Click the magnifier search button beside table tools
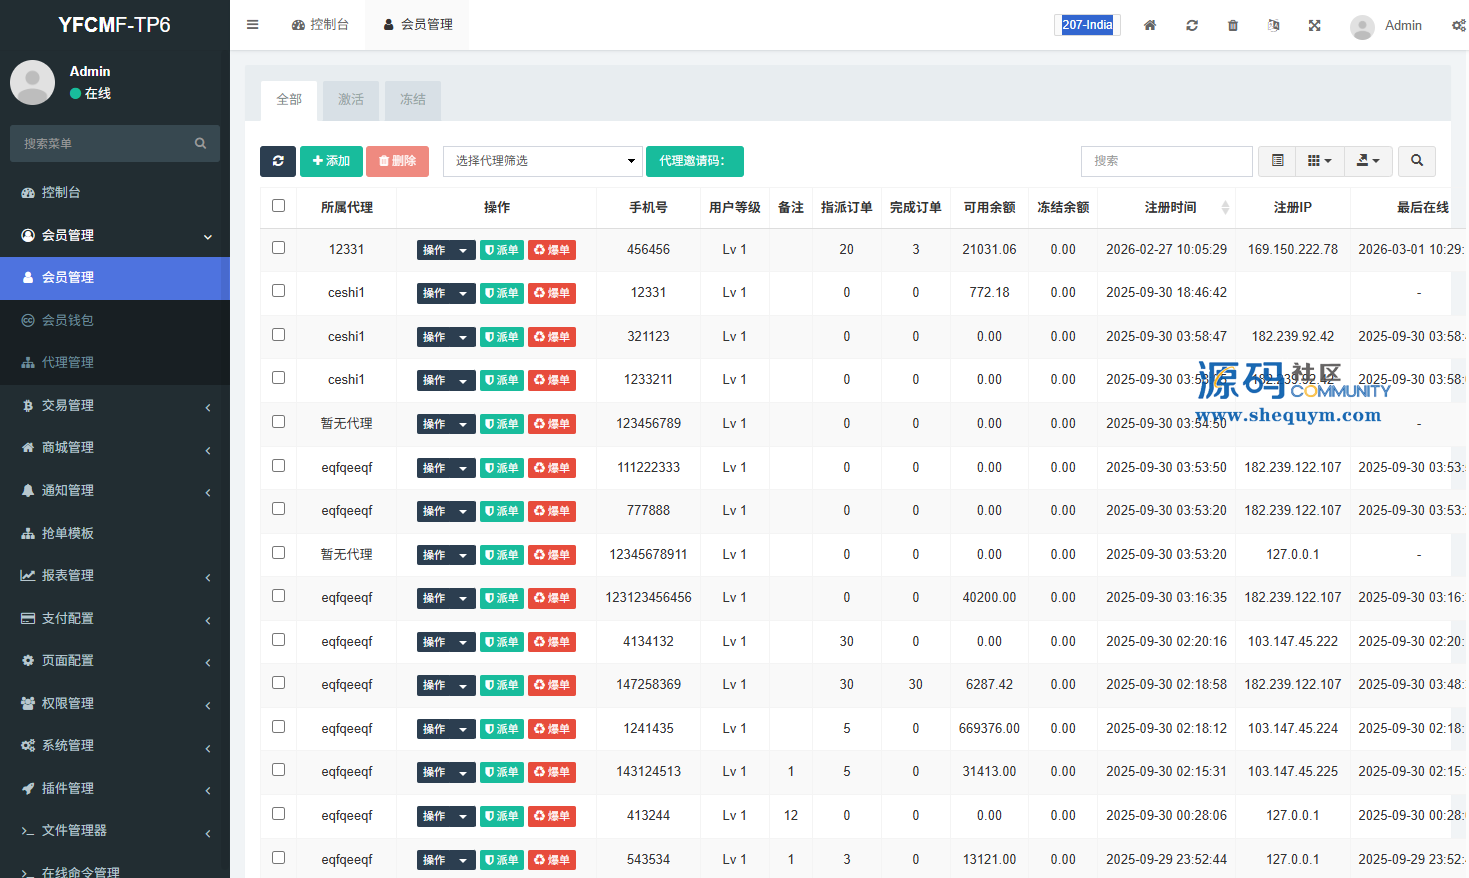 pos(1417,161)
